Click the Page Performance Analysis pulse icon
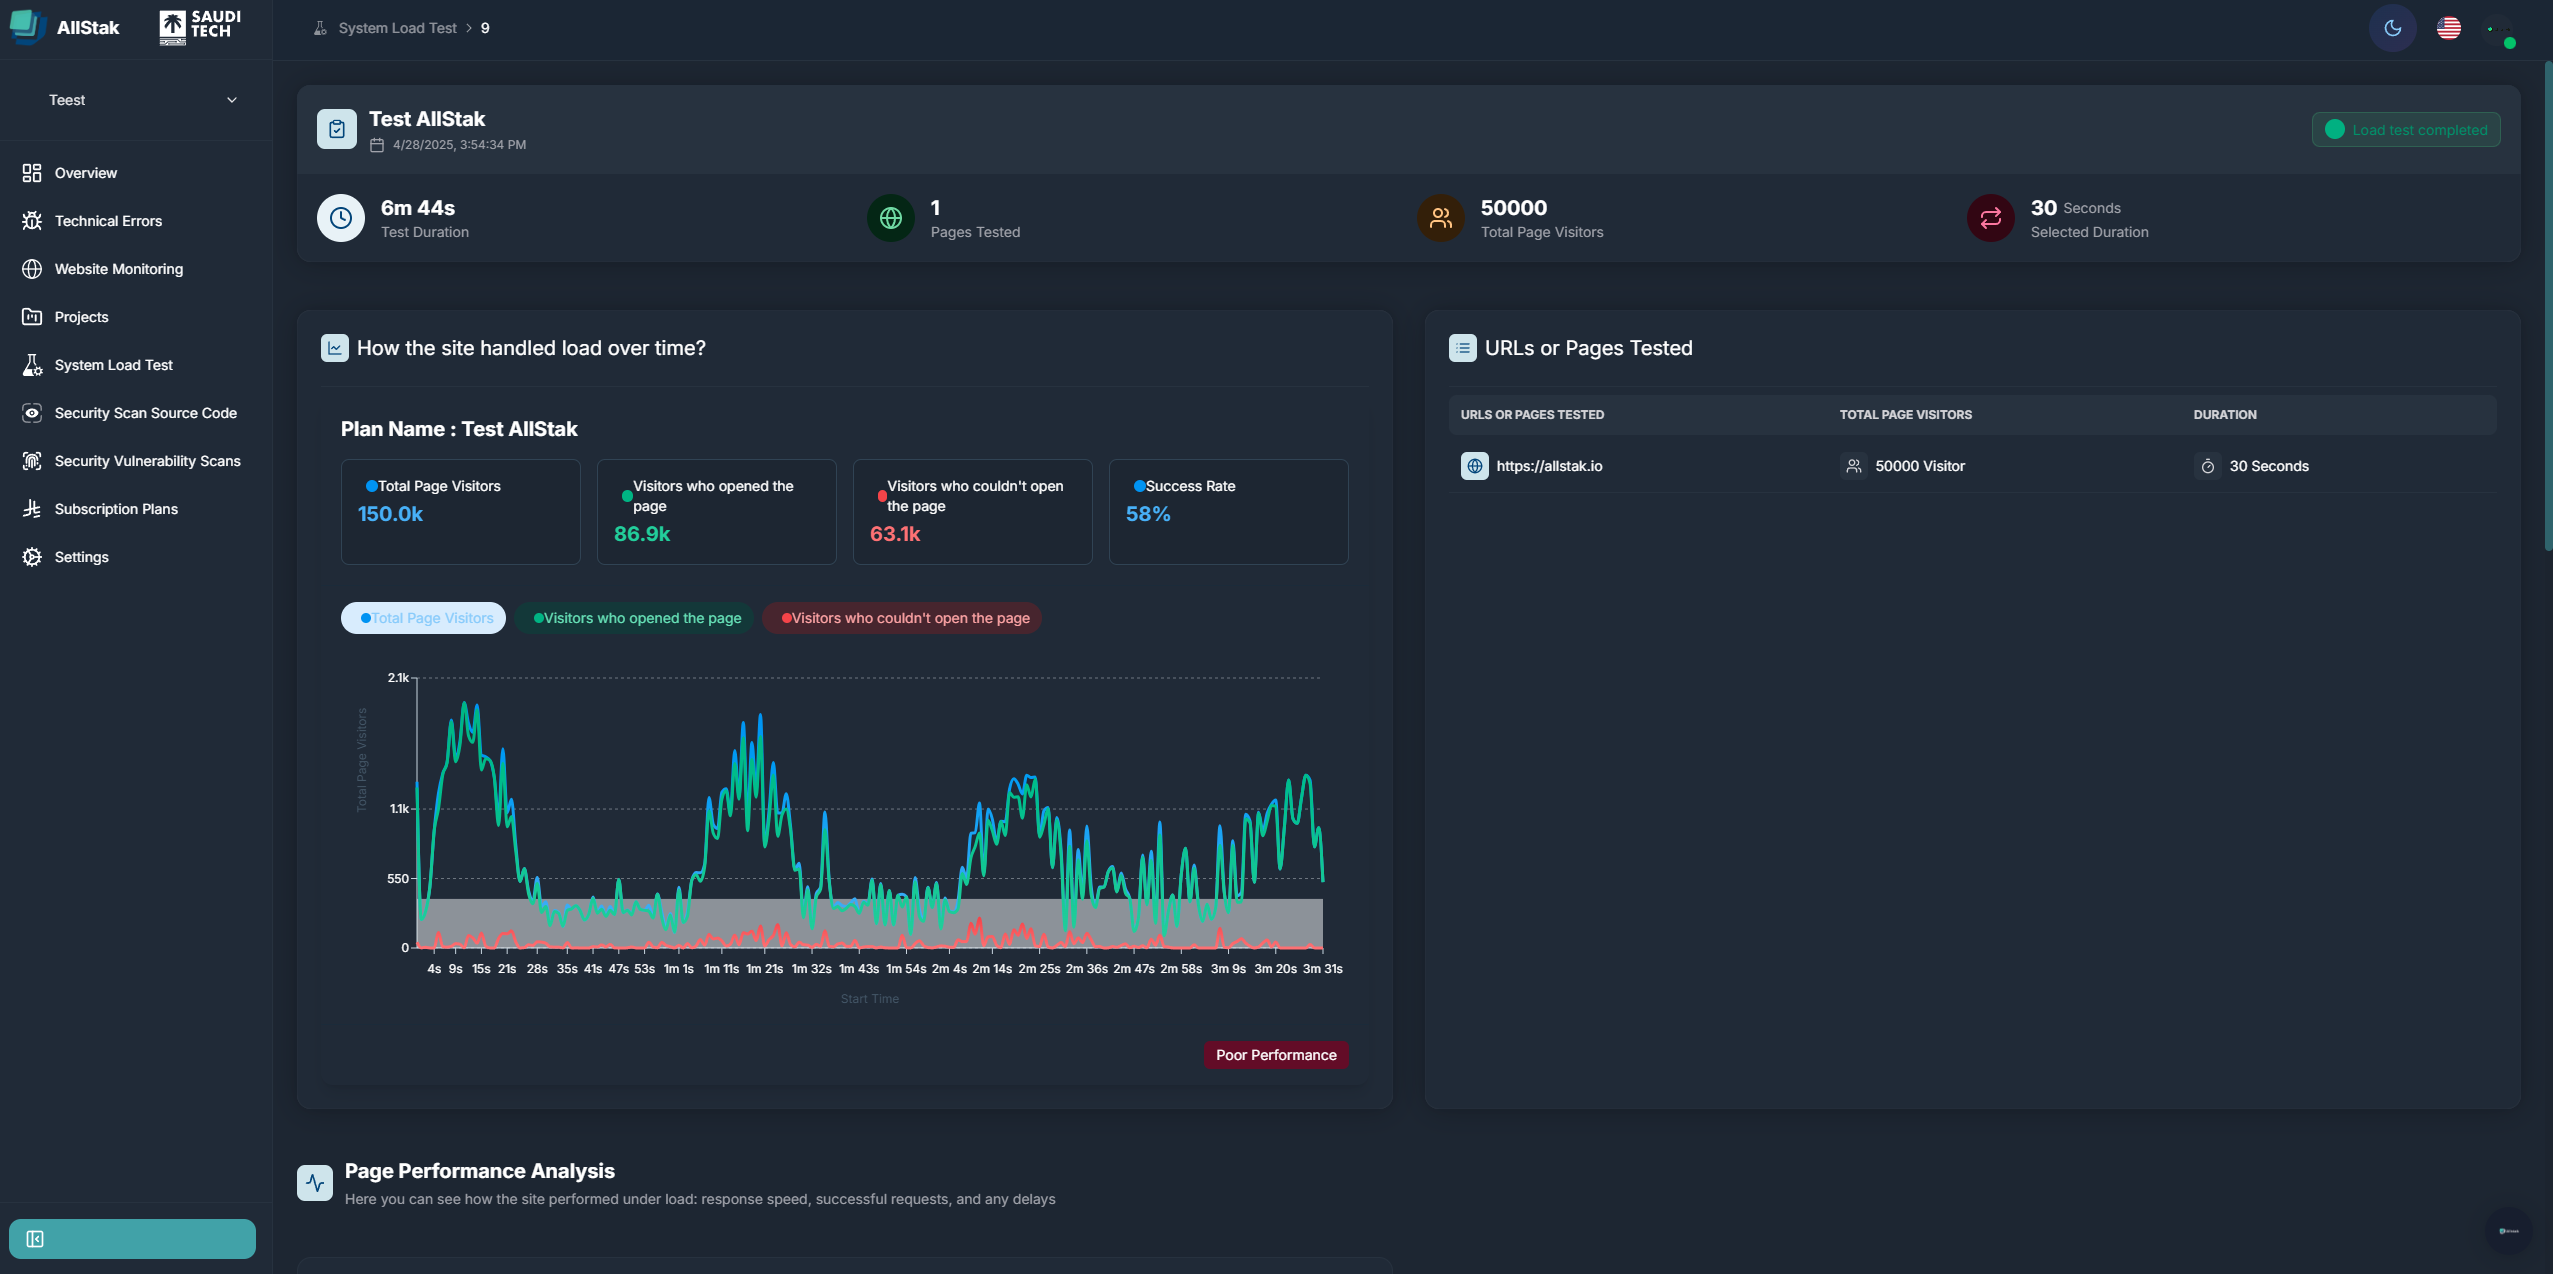This screenshot has height=1274, width=2553. coord(315,1183)
